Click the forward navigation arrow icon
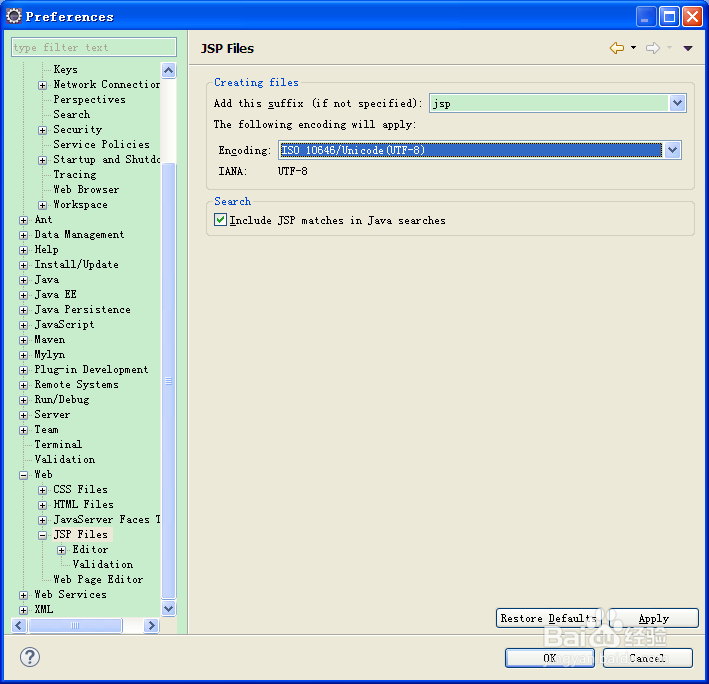This screenshot has width=709, height=684. tap(652, 48)
